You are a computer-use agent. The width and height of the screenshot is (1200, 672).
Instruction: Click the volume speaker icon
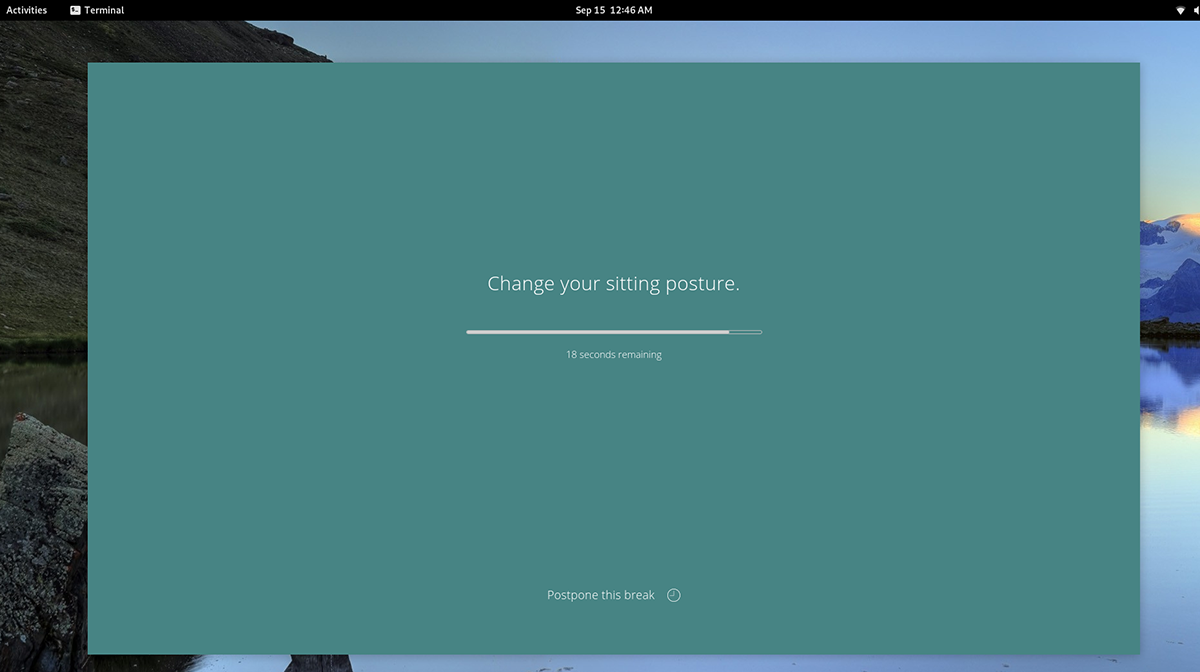click(1196, 10)
